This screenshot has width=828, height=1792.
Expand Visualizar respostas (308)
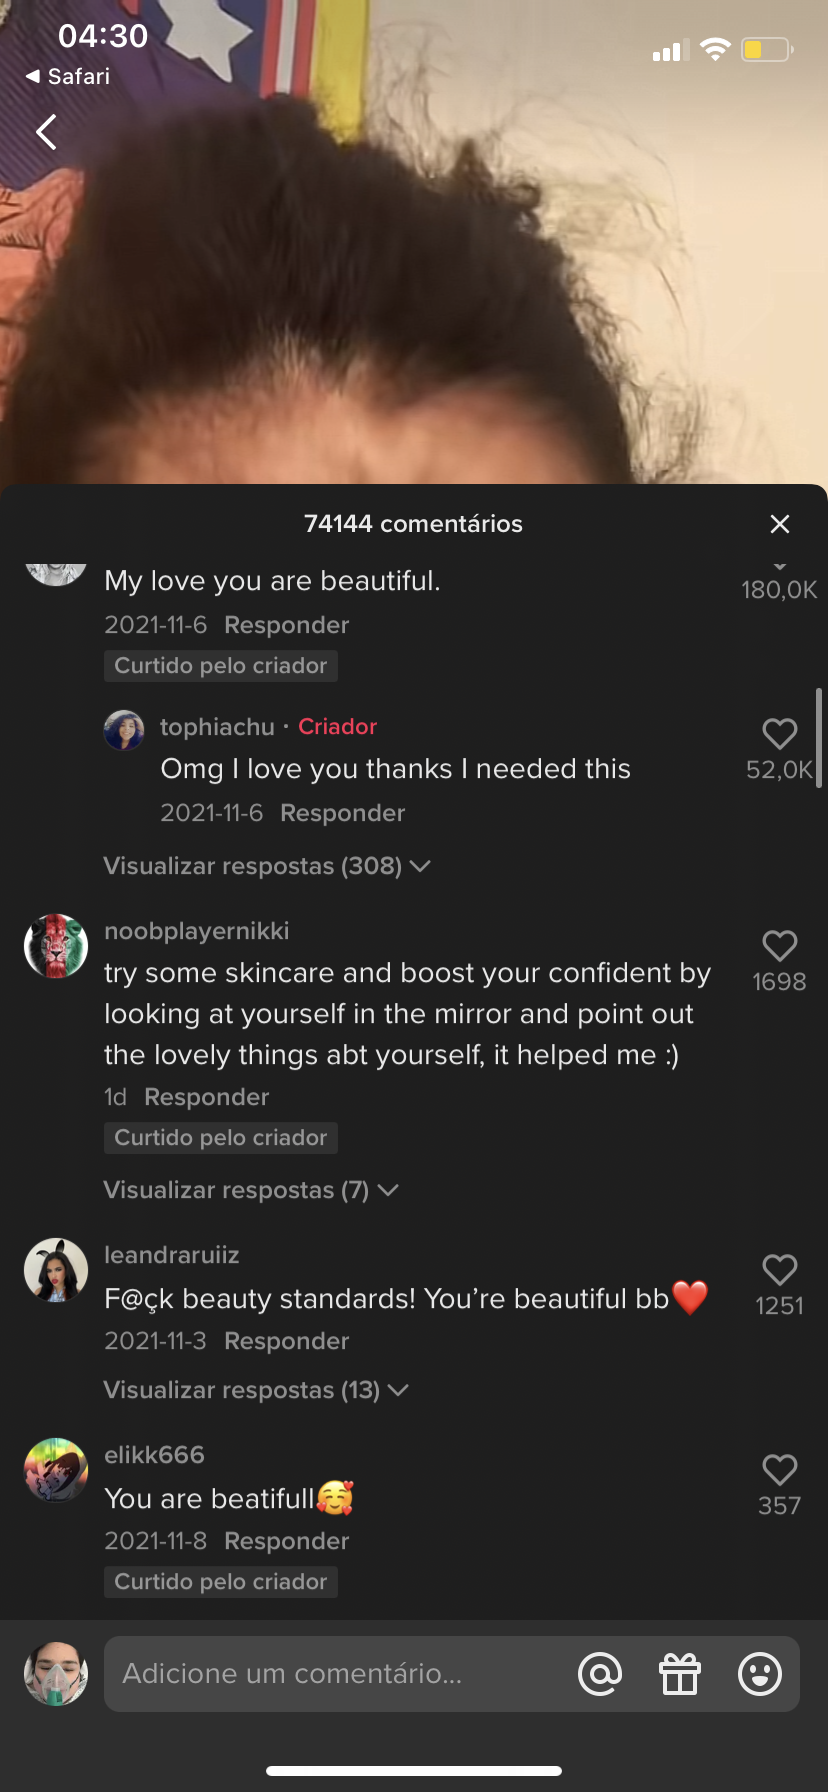[x=267, y=866]
